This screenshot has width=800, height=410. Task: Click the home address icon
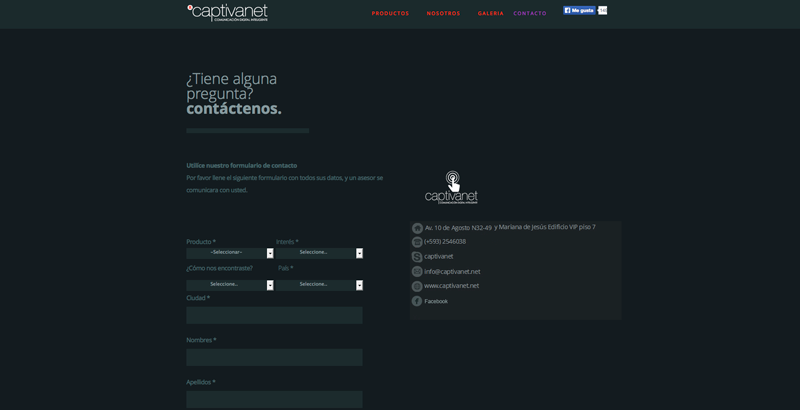click(417, 228)
